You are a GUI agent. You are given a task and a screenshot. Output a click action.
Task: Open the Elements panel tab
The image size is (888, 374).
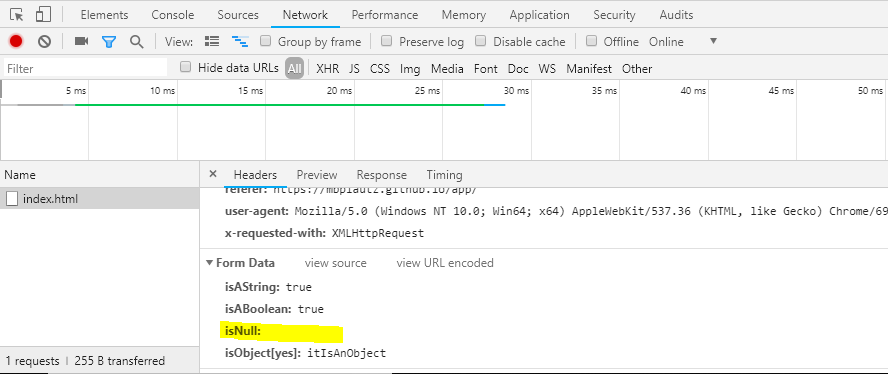(x=104, y=15)
